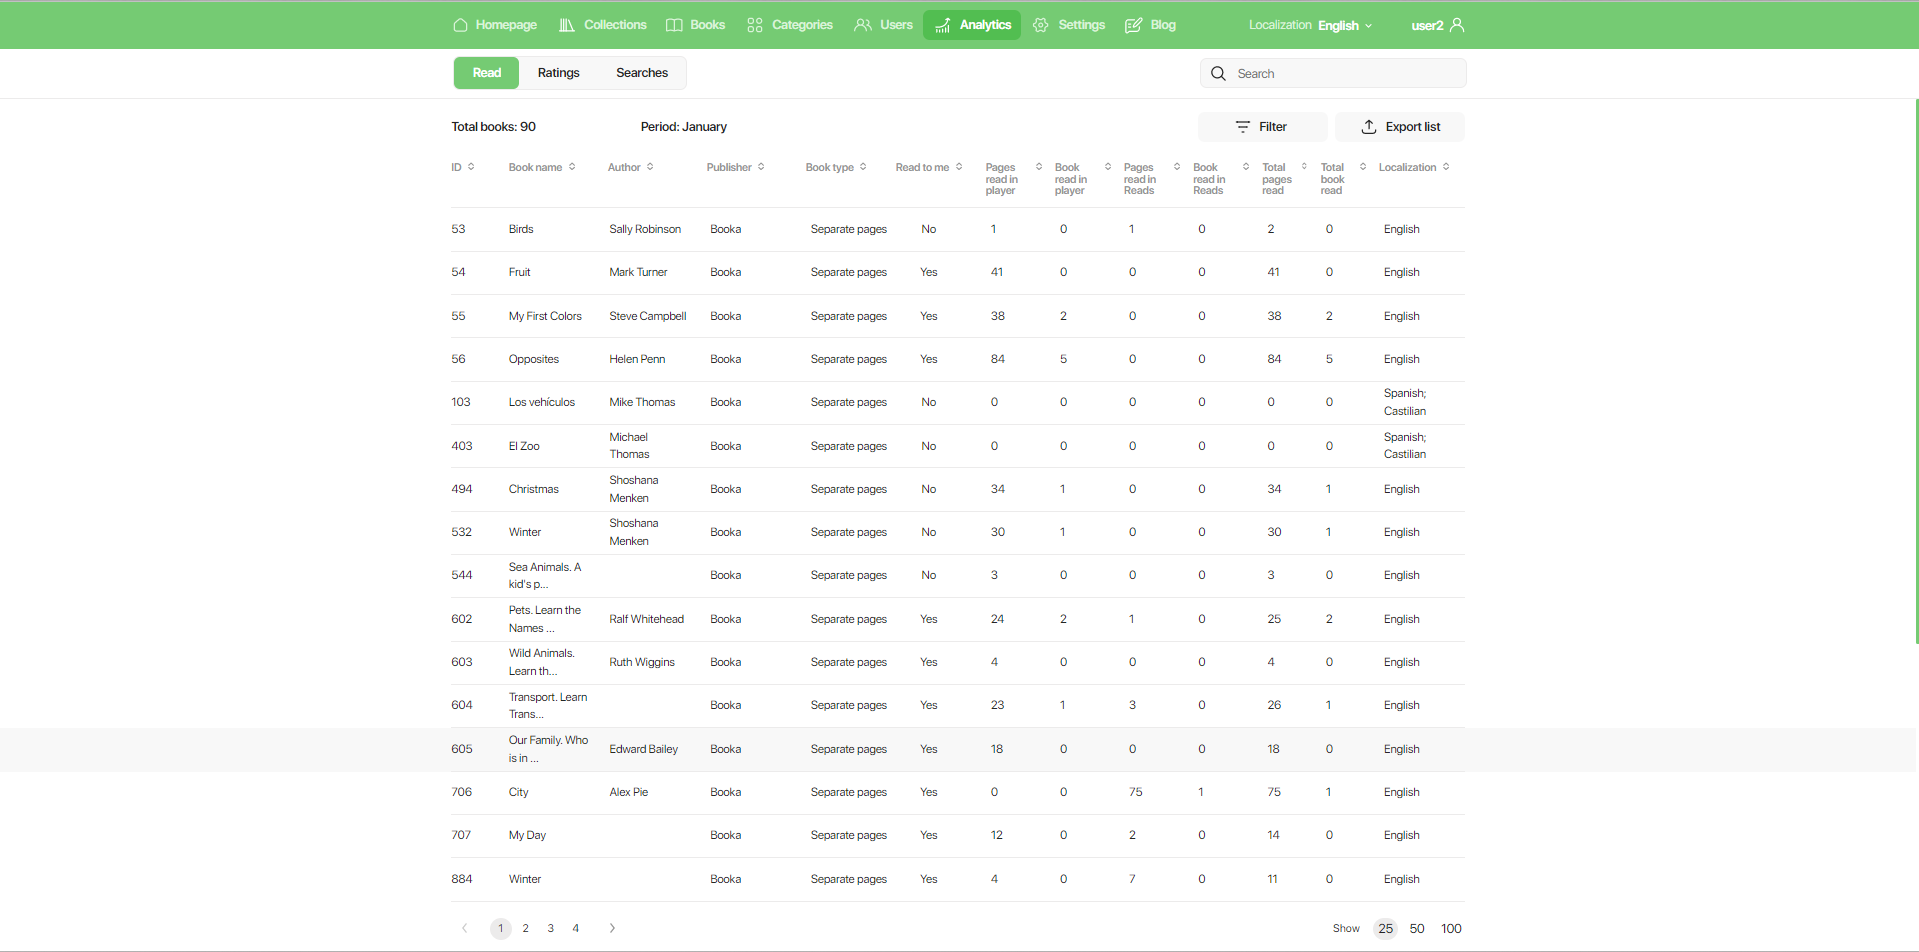Open the Filter button
This screenshot has width=1919, height=952.
point(1262,127)
